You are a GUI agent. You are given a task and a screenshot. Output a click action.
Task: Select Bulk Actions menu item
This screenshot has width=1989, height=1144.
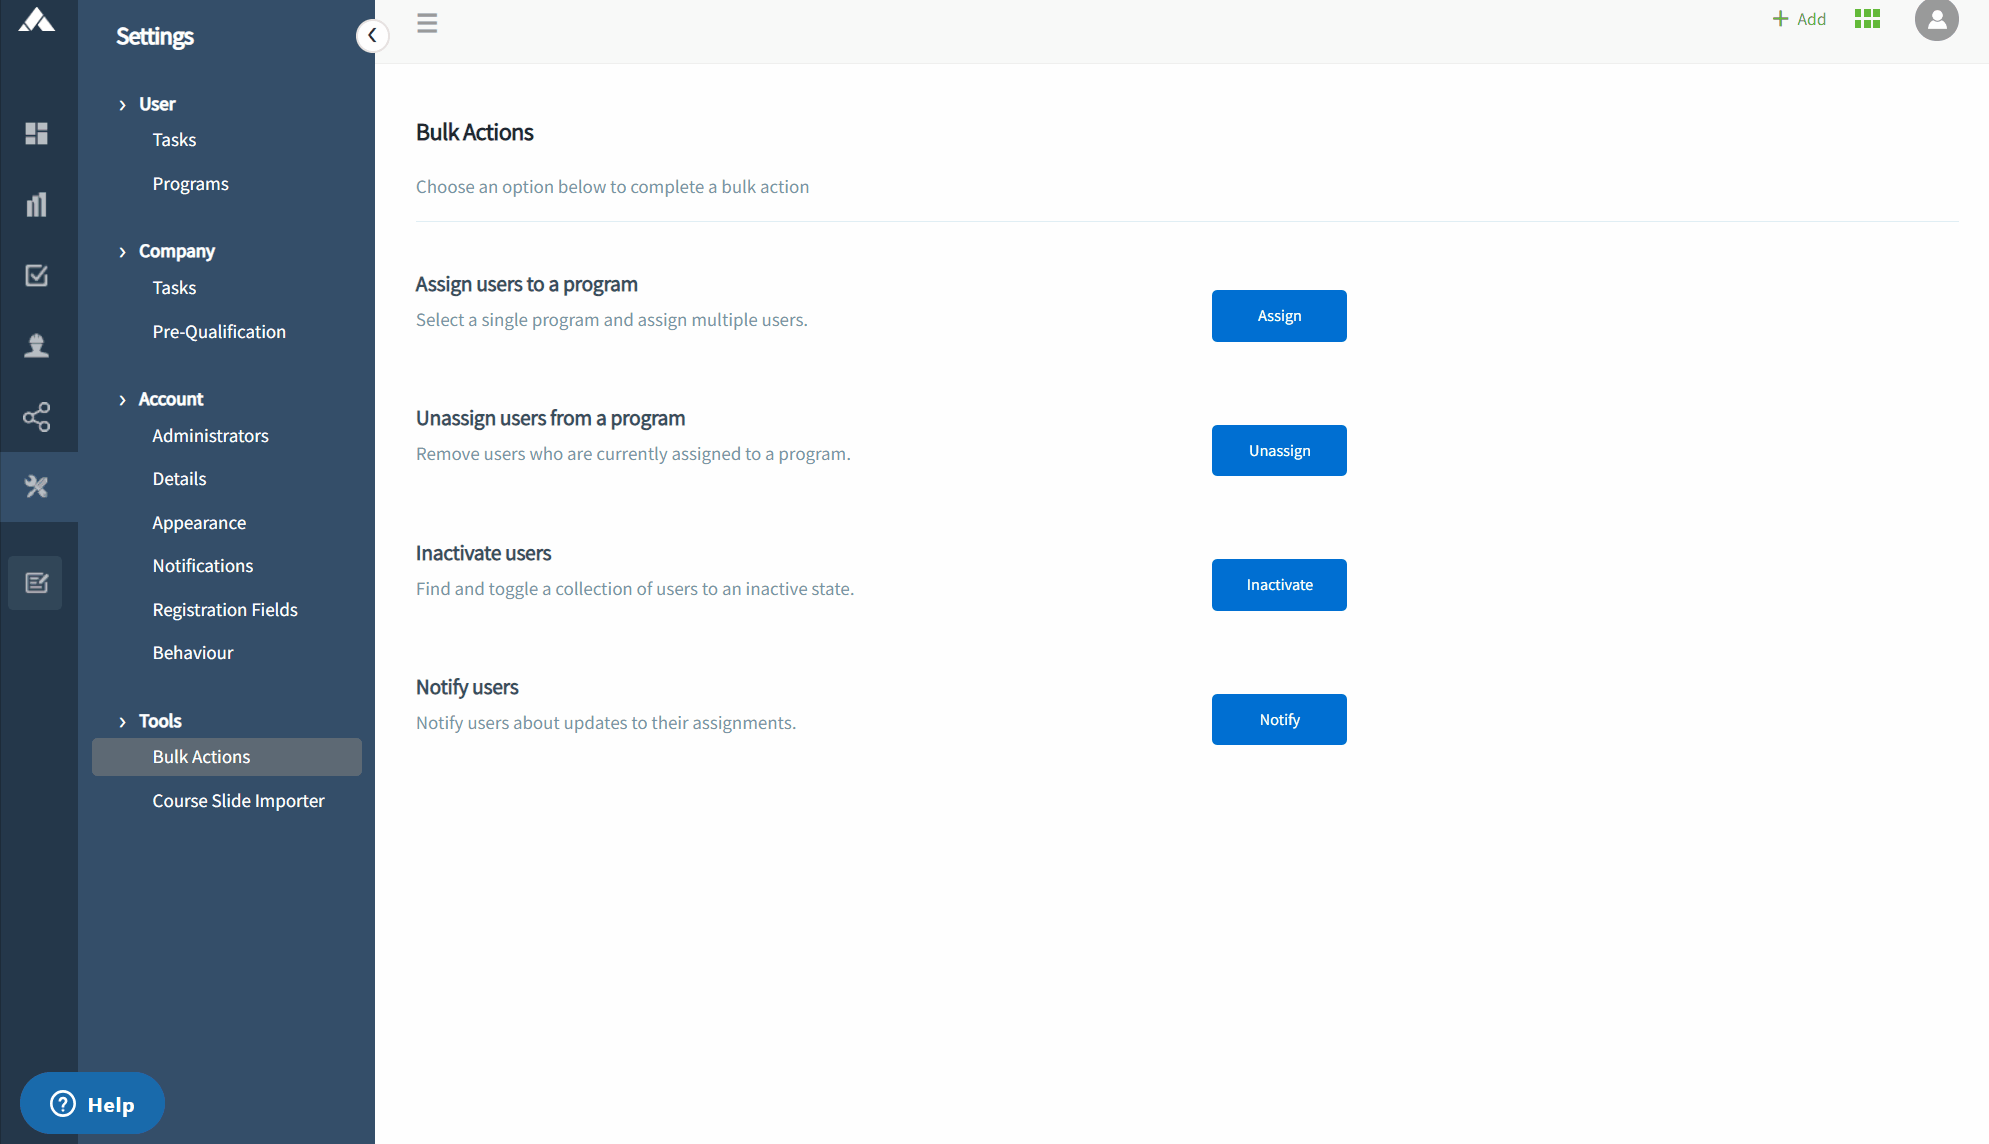tap(227, 757)
